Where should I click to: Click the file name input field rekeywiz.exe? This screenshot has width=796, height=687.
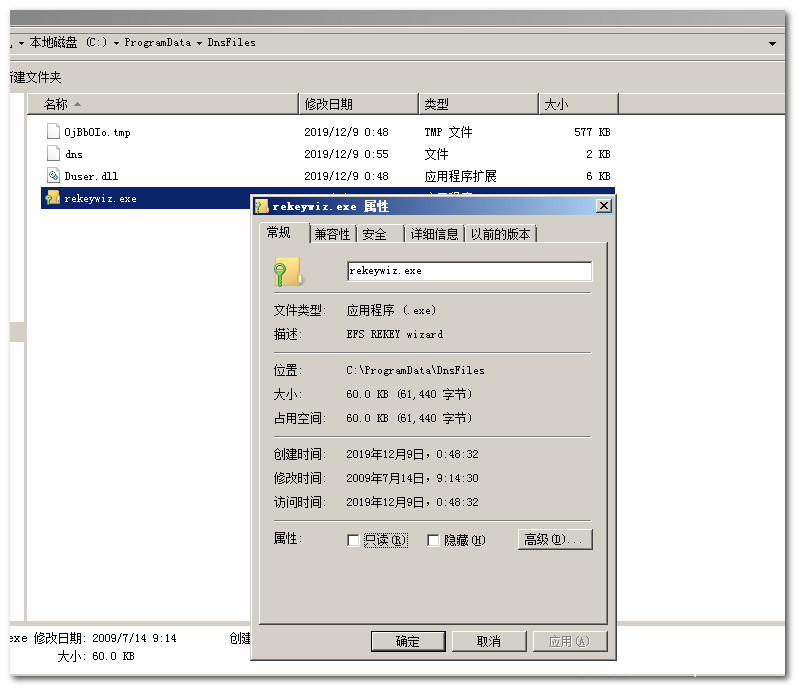(x=470, y=271)
